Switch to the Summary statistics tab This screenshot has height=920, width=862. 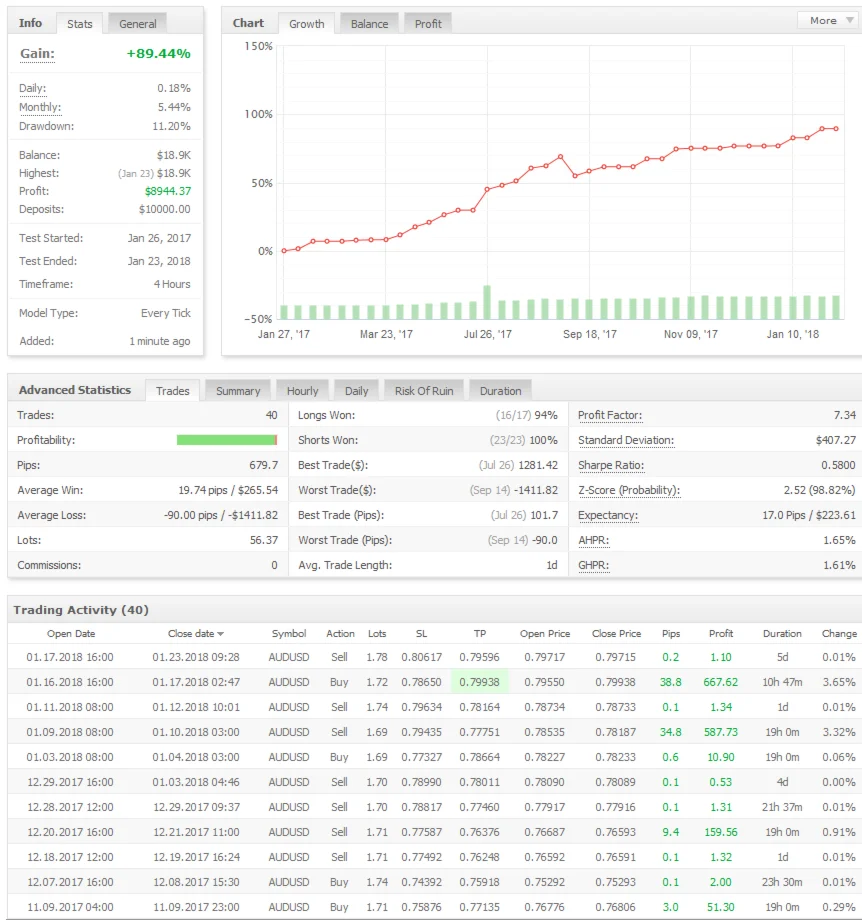[x=238, y=391]
